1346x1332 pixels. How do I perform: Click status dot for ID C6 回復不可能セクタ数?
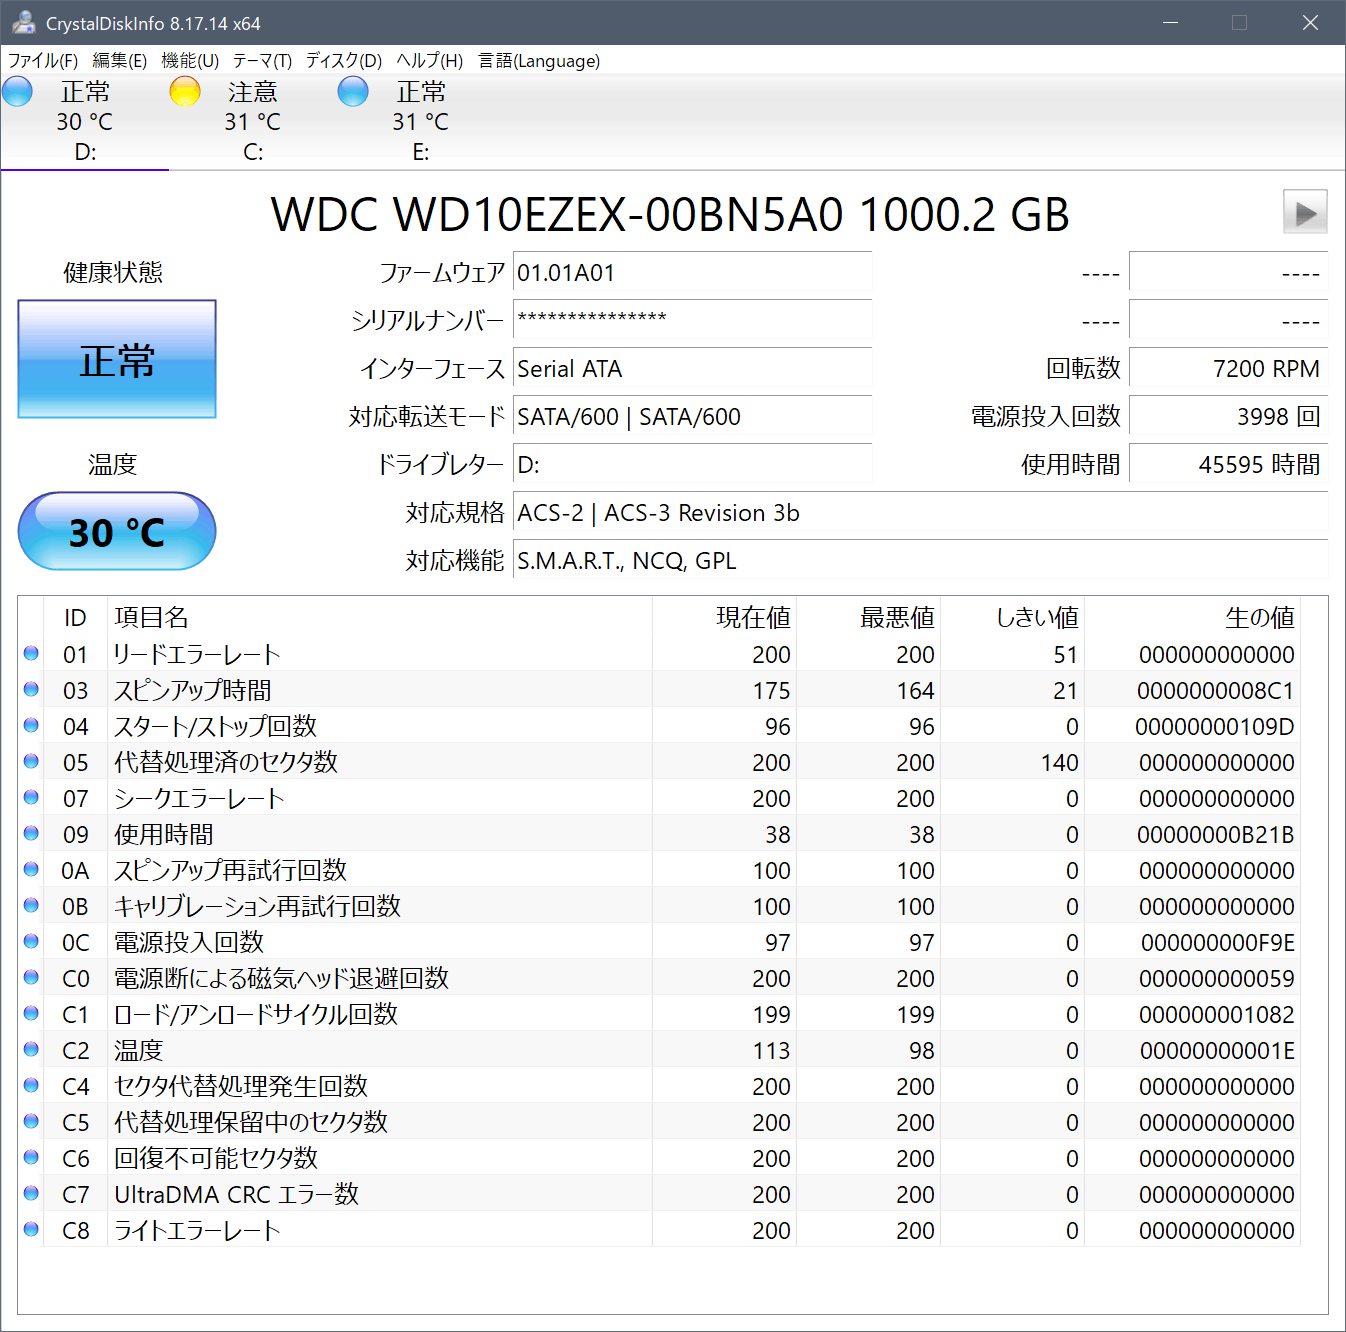point(31,1157)
